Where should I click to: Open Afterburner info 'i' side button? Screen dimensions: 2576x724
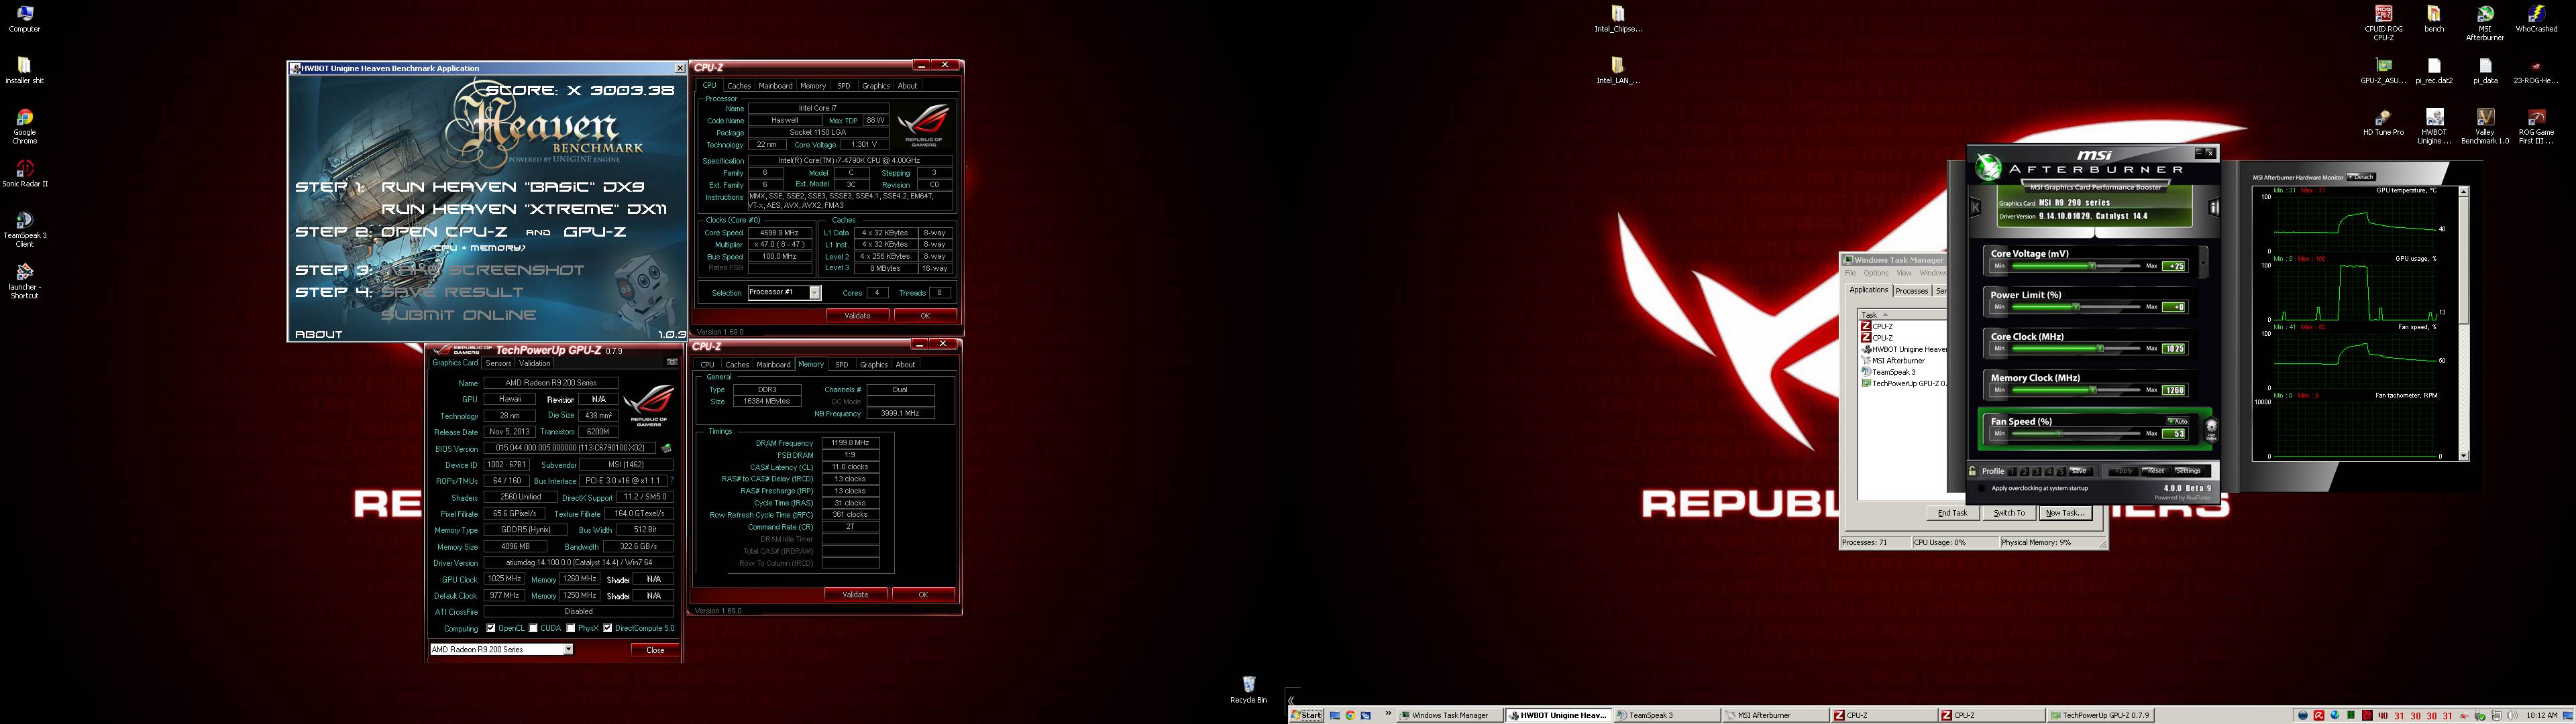tap(2214, 207)
